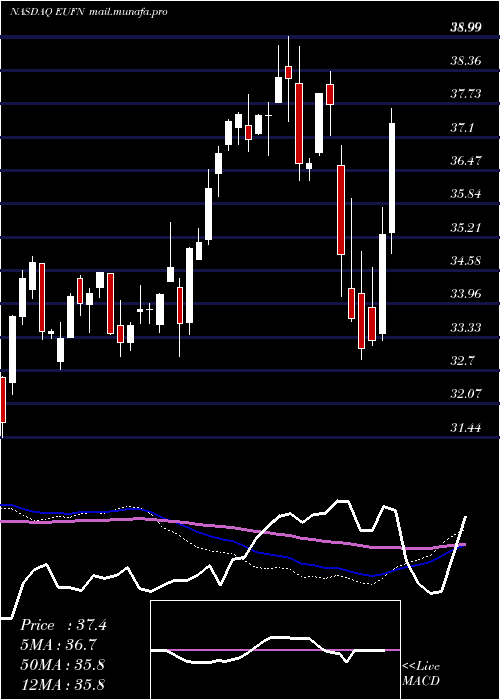Click the NASDAQ EUFN mail.munafa.pro title text
This screenshot has height=700, width=500.
[x=88, y=12]
